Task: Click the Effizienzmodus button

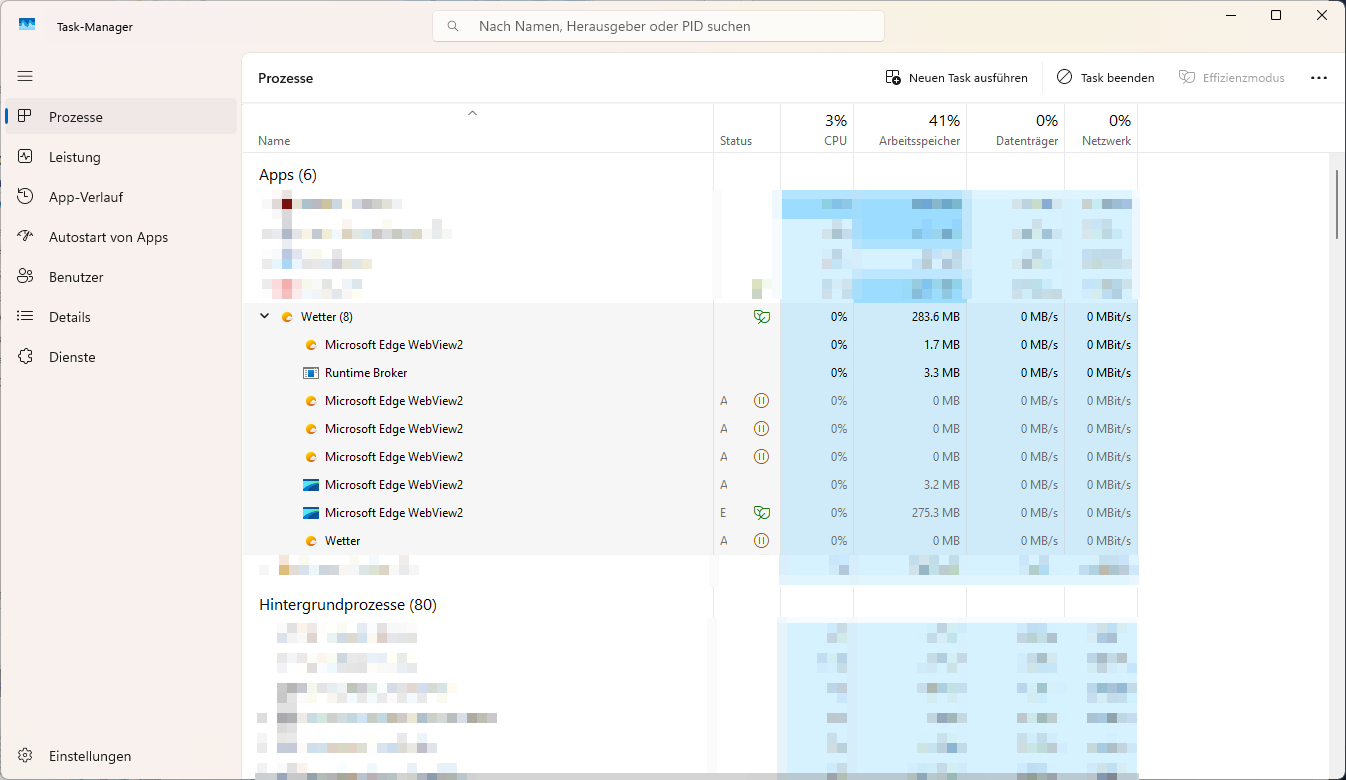Action: pyautogui.click(x=1232, y=77)
